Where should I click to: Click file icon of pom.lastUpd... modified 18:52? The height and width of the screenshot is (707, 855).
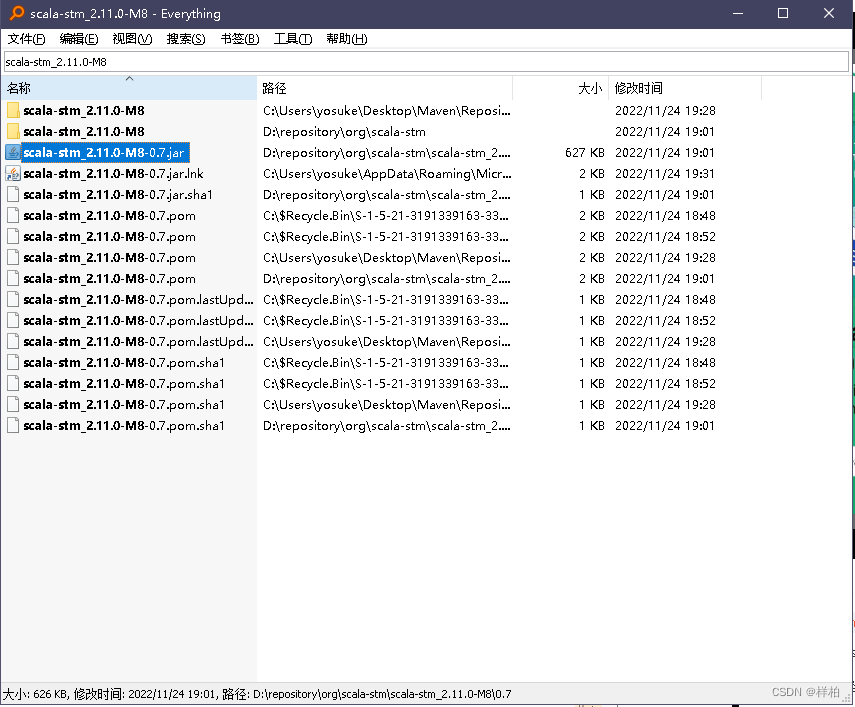coord(13,321)
